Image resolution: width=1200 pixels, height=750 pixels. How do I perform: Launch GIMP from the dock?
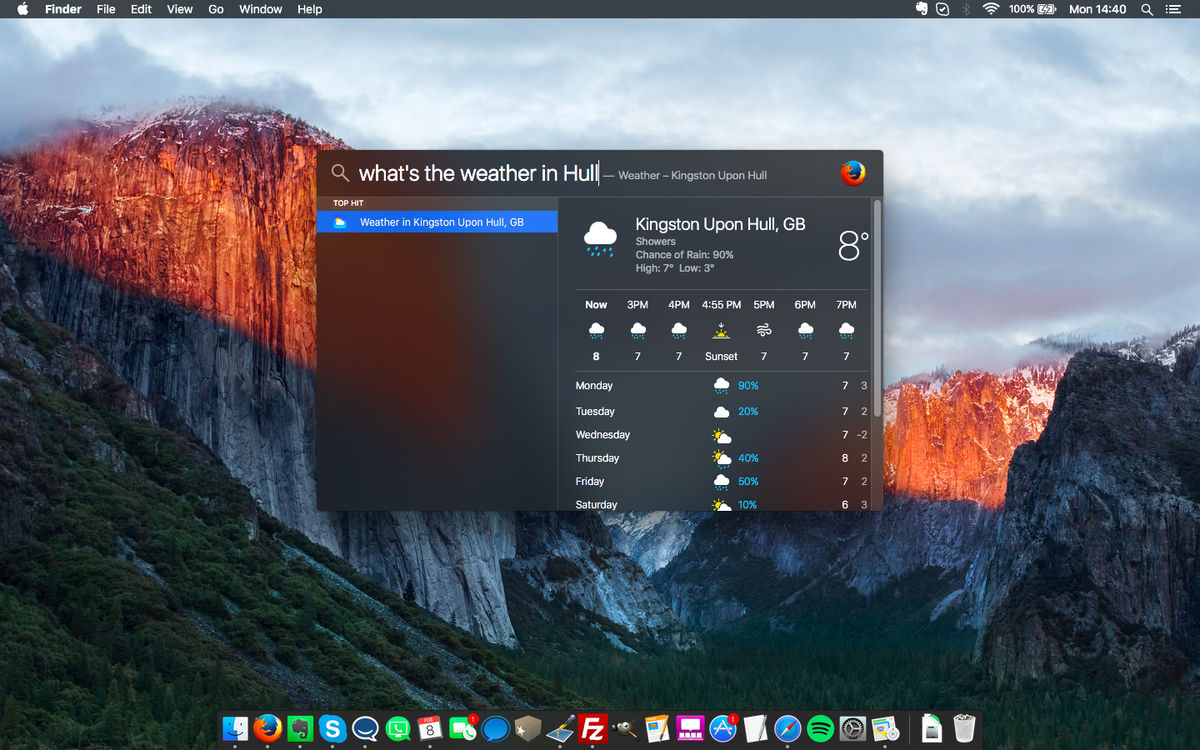[624, 730]
